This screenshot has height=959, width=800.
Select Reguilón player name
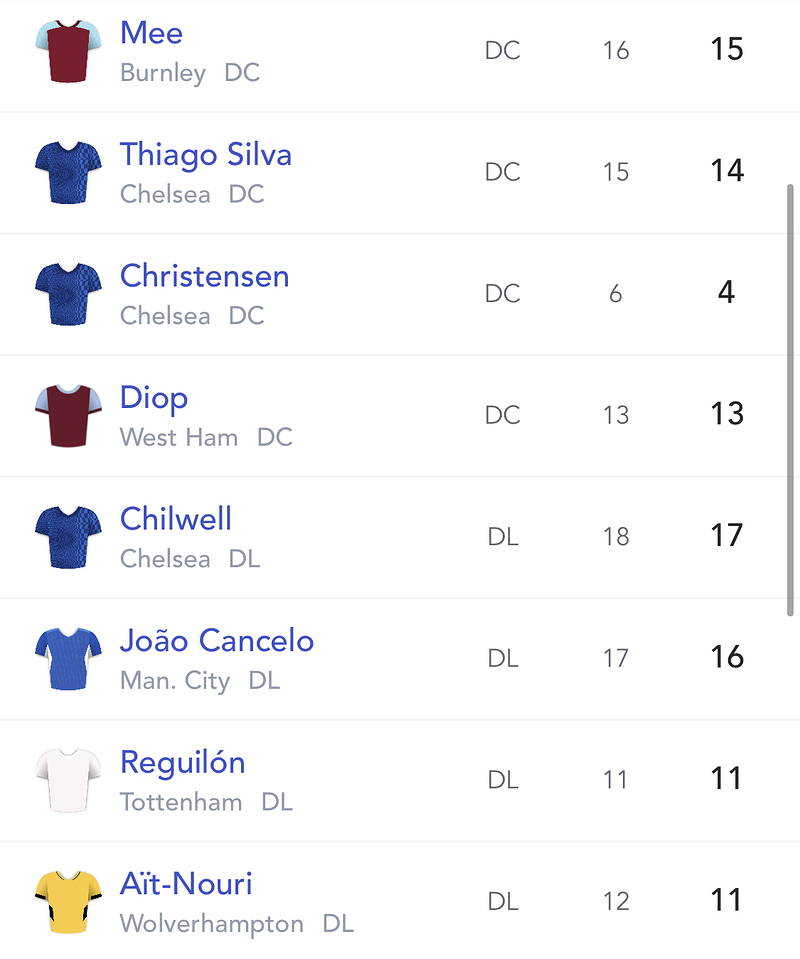[x=182, y=763]
